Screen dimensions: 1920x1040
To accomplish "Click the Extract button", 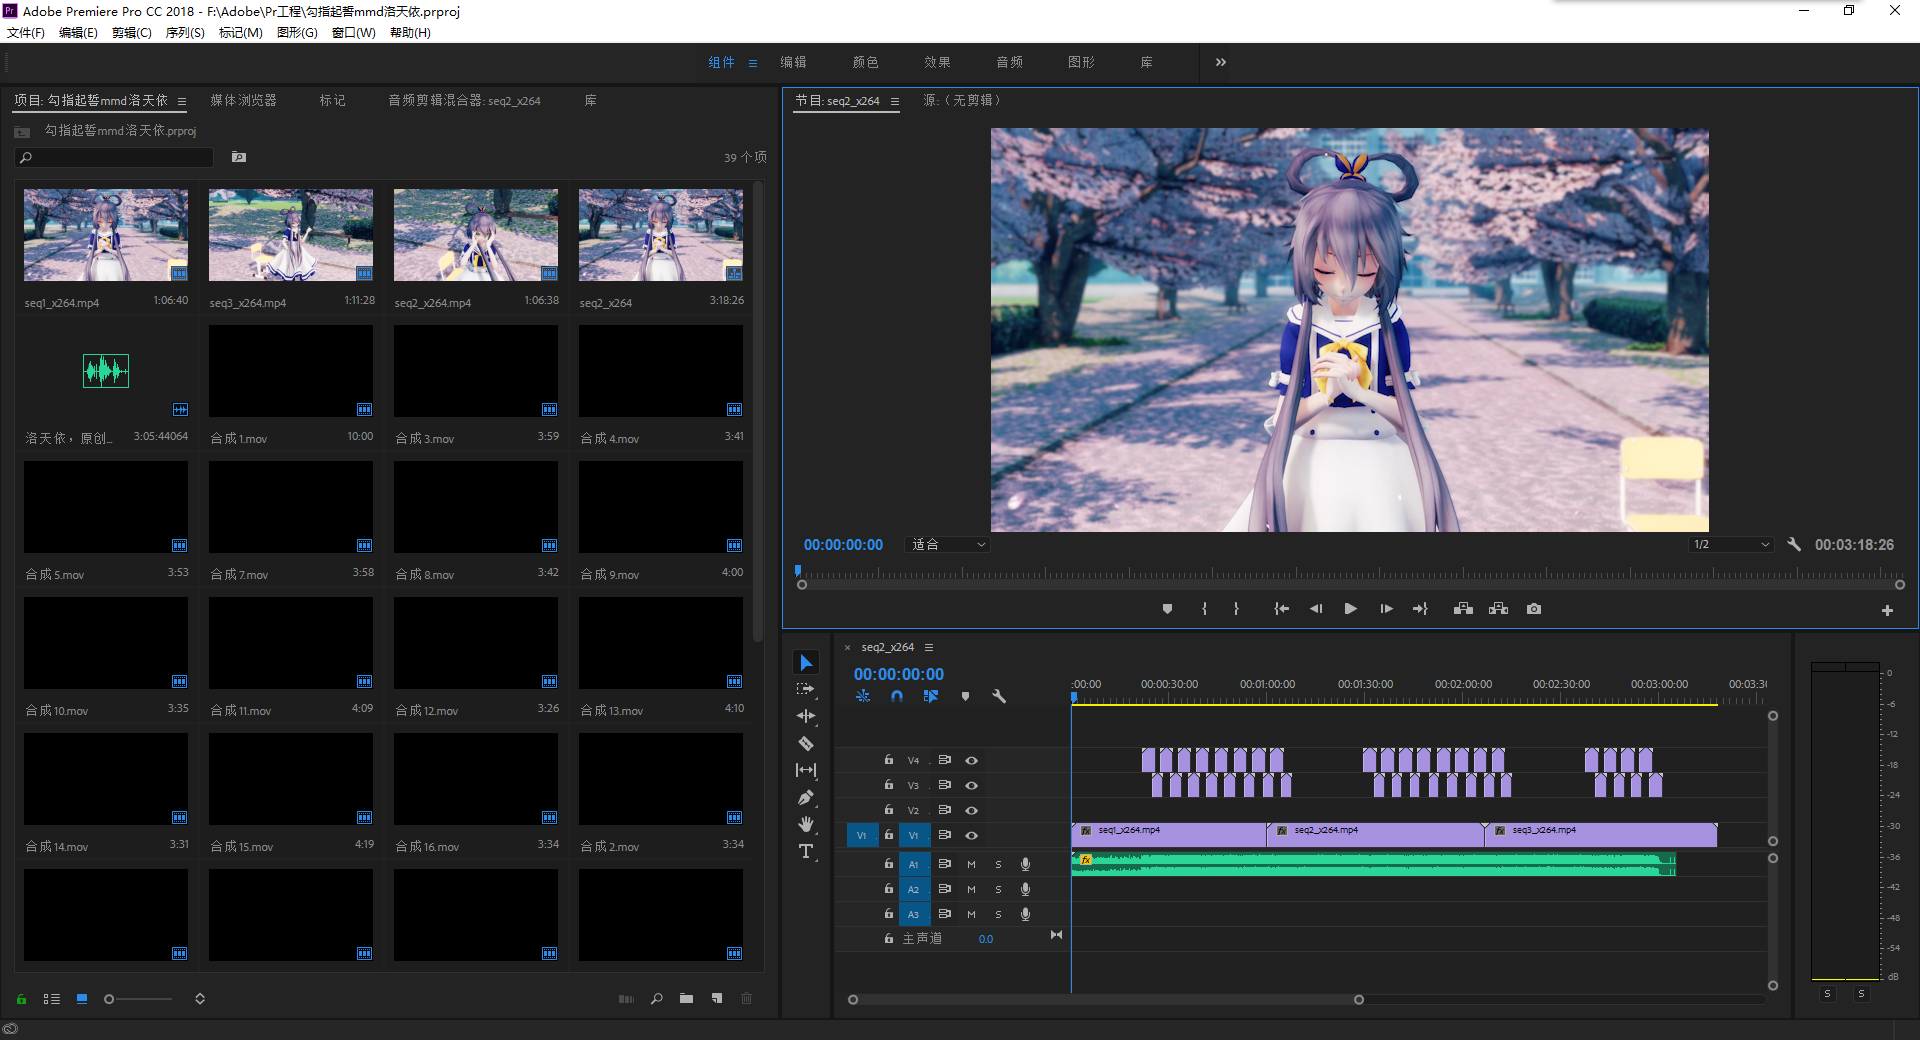I will tap(1498, 609).
